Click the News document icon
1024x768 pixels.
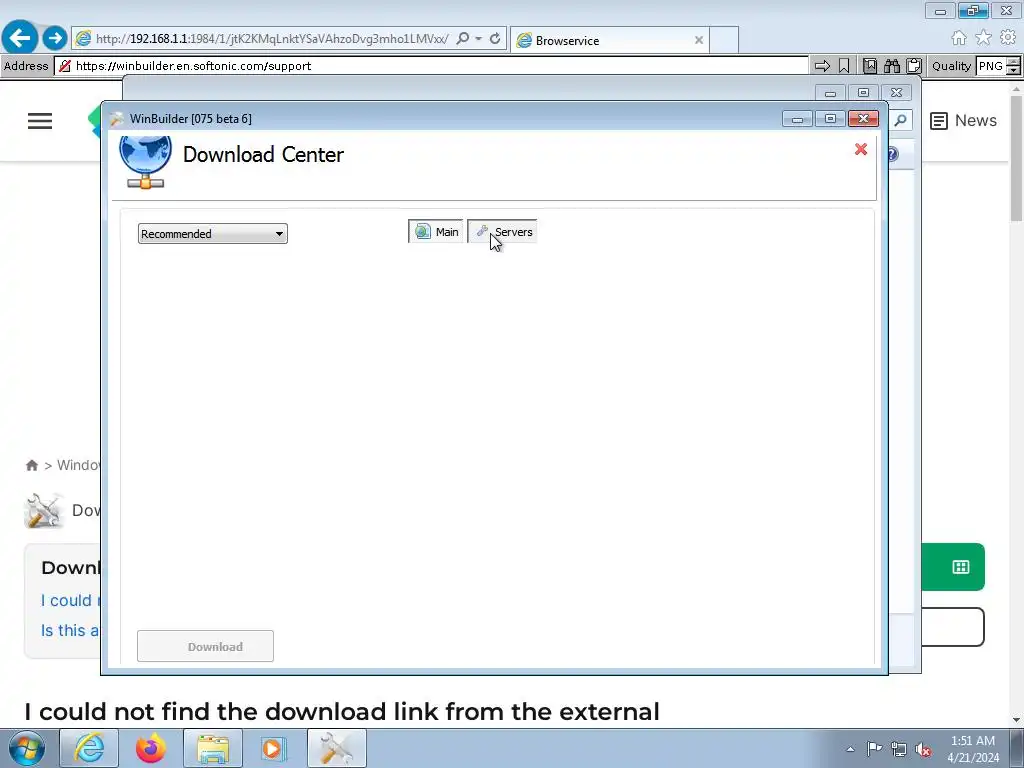pyautogui.click(x=938, y=121)
